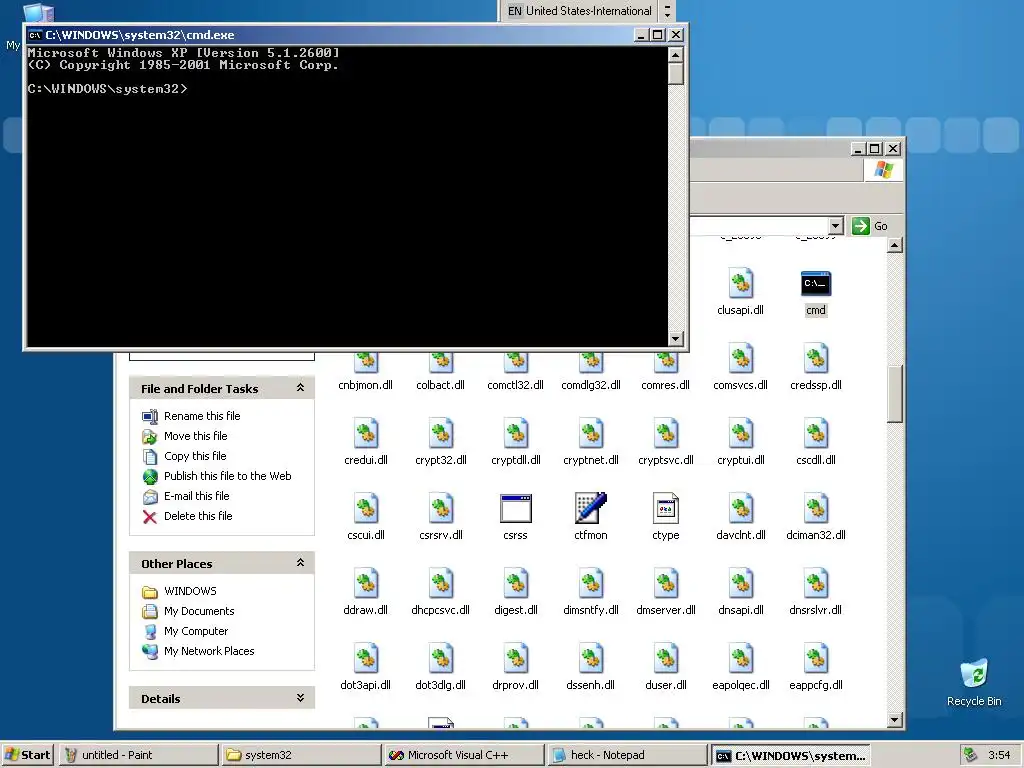Open the Start menu
1024x768 pixels.
coord(27,755)
